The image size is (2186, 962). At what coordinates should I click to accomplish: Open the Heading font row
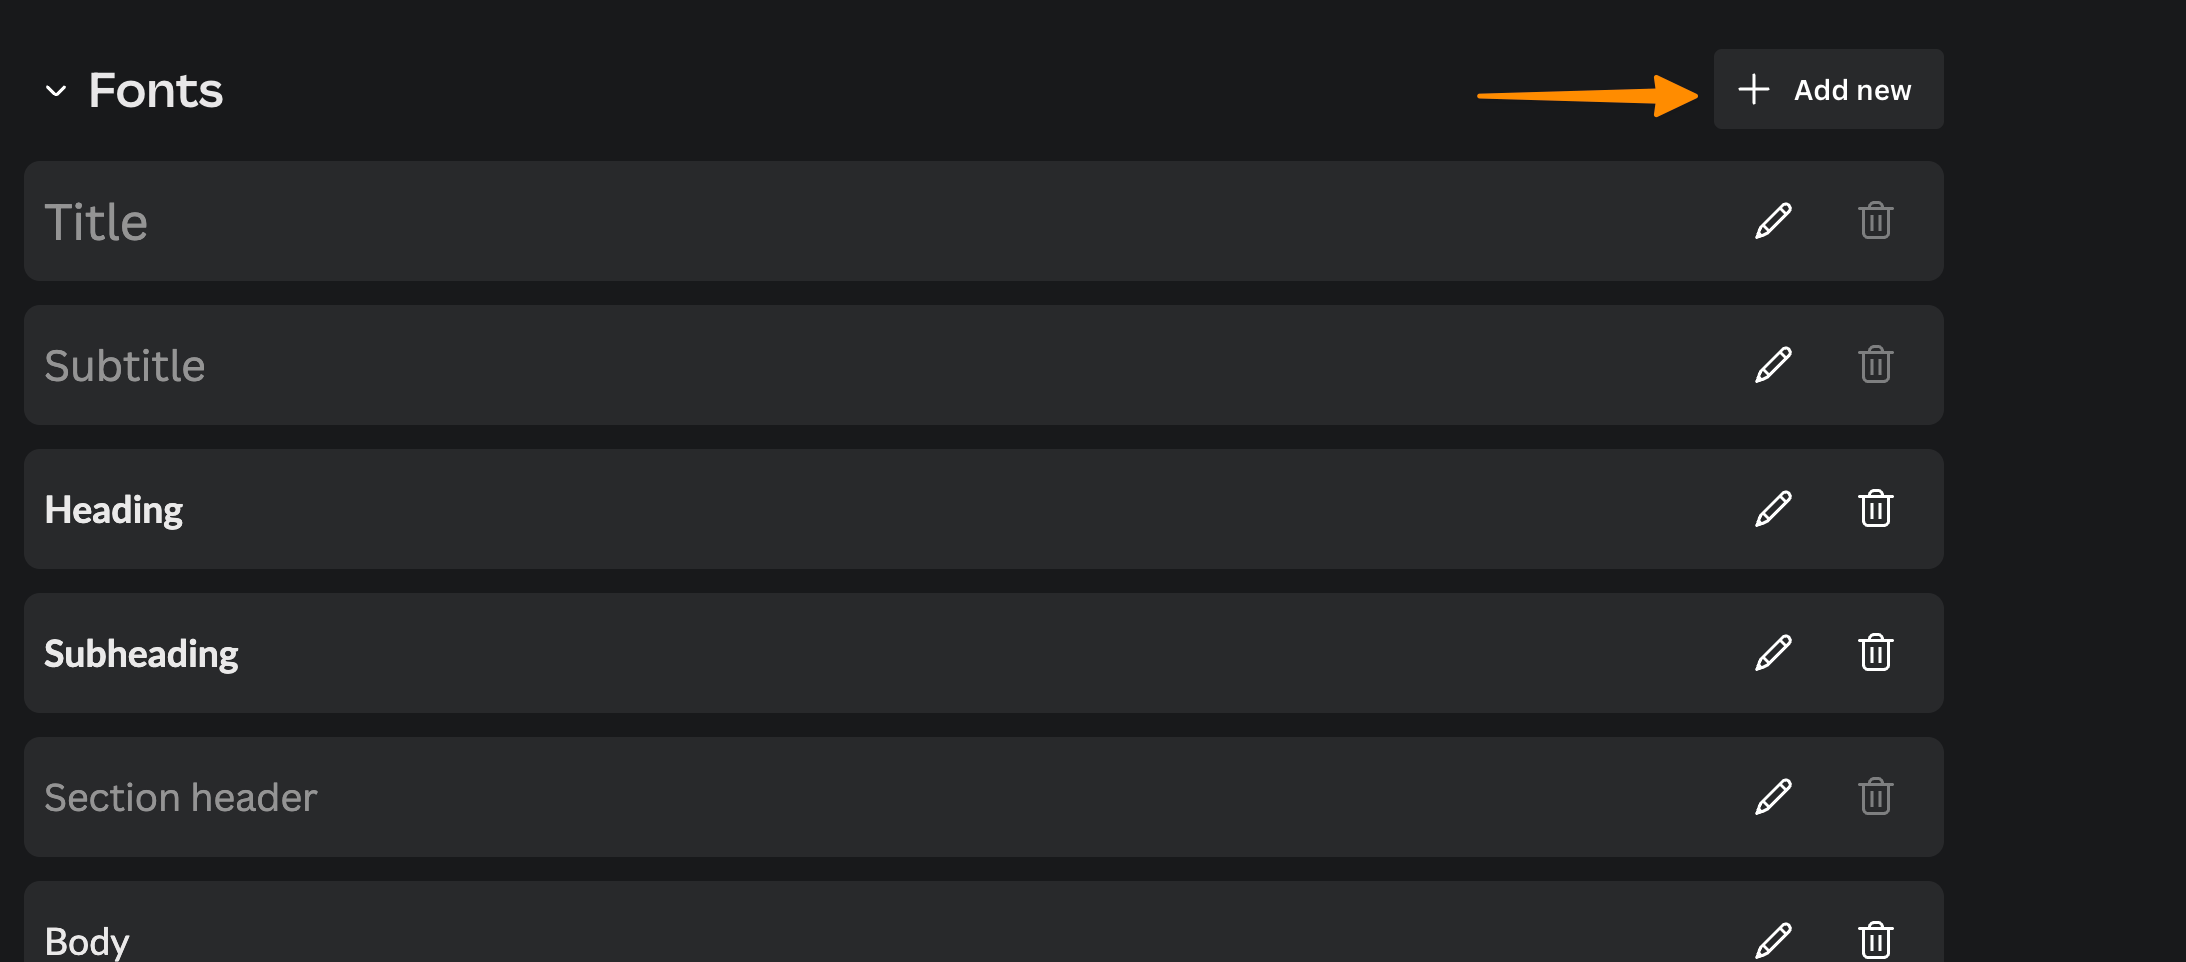click(x=984, y=509)
